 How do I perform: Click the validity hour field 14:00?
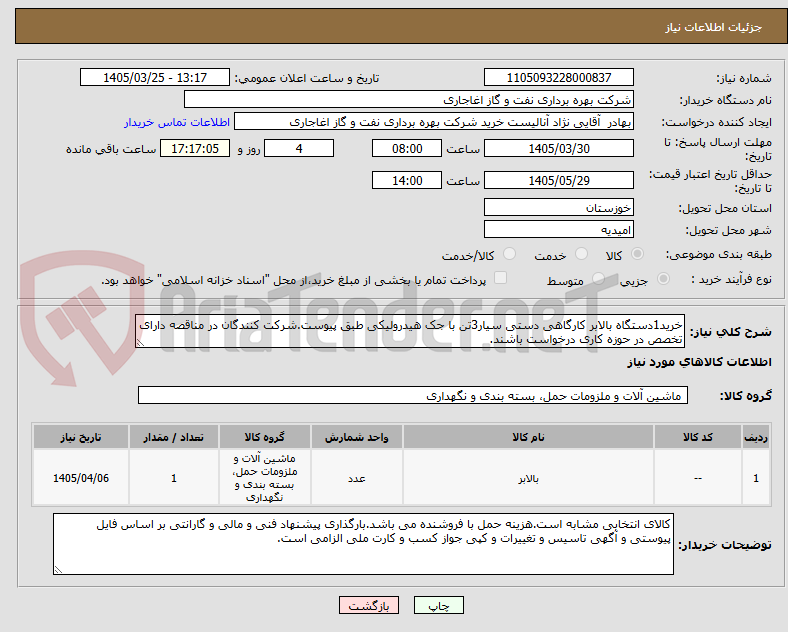tap(407, 180)
